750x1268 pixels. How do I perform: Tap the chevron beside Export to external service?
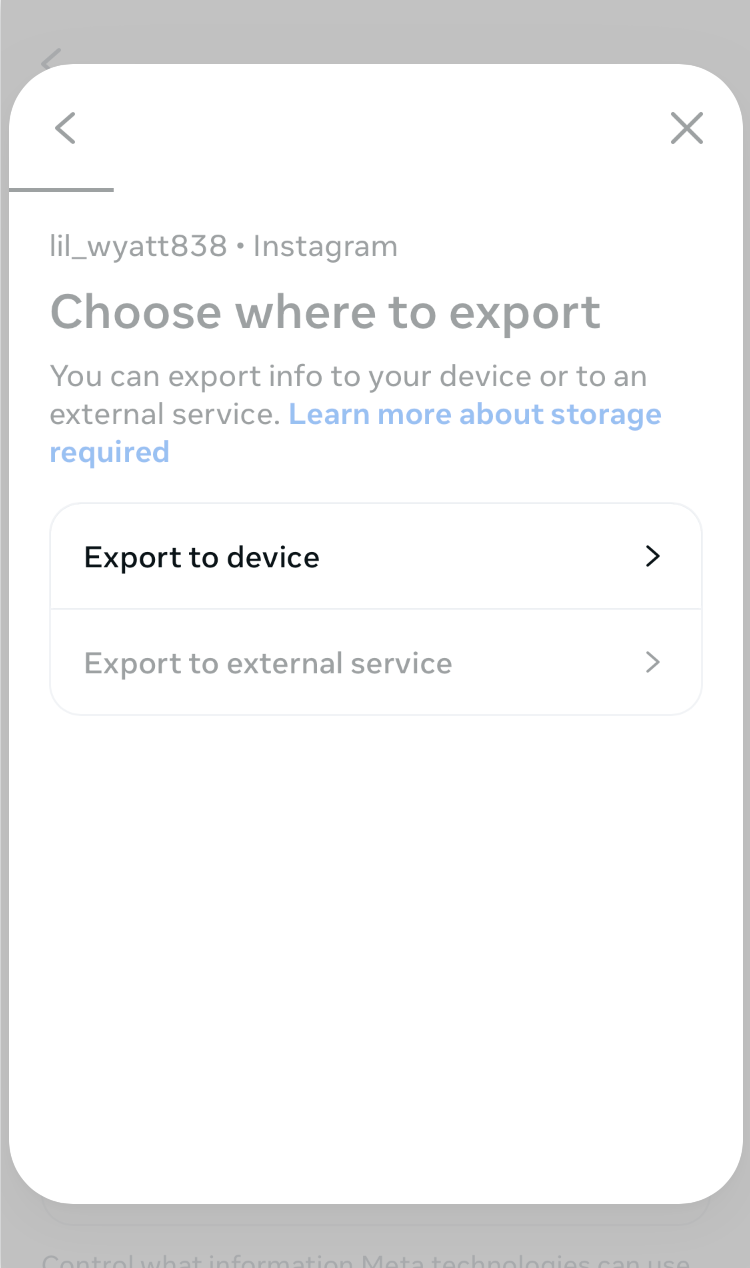pos(652,662)
